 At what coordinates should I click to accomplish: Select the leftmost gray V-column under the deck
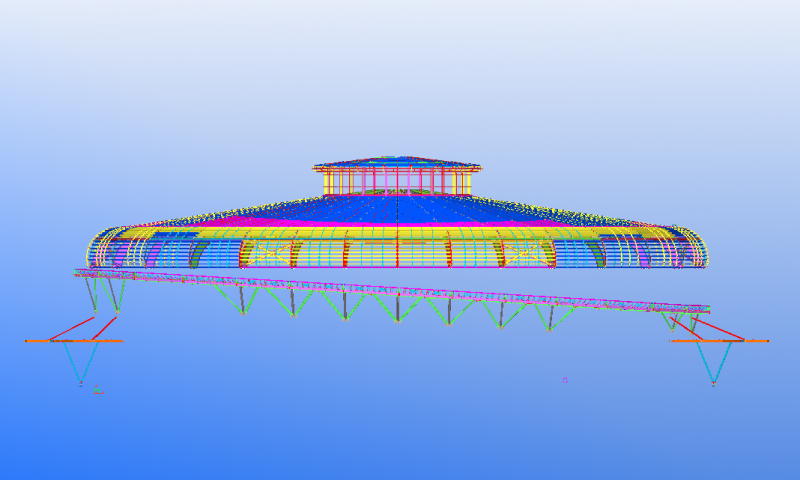93,294
